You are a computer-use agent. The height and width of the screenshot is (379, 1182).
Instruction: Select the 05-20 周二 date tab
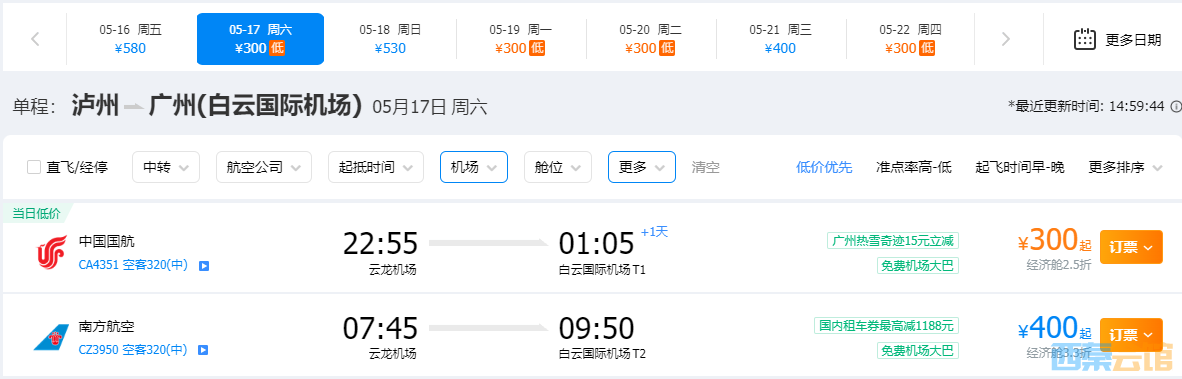pos(650,39)
